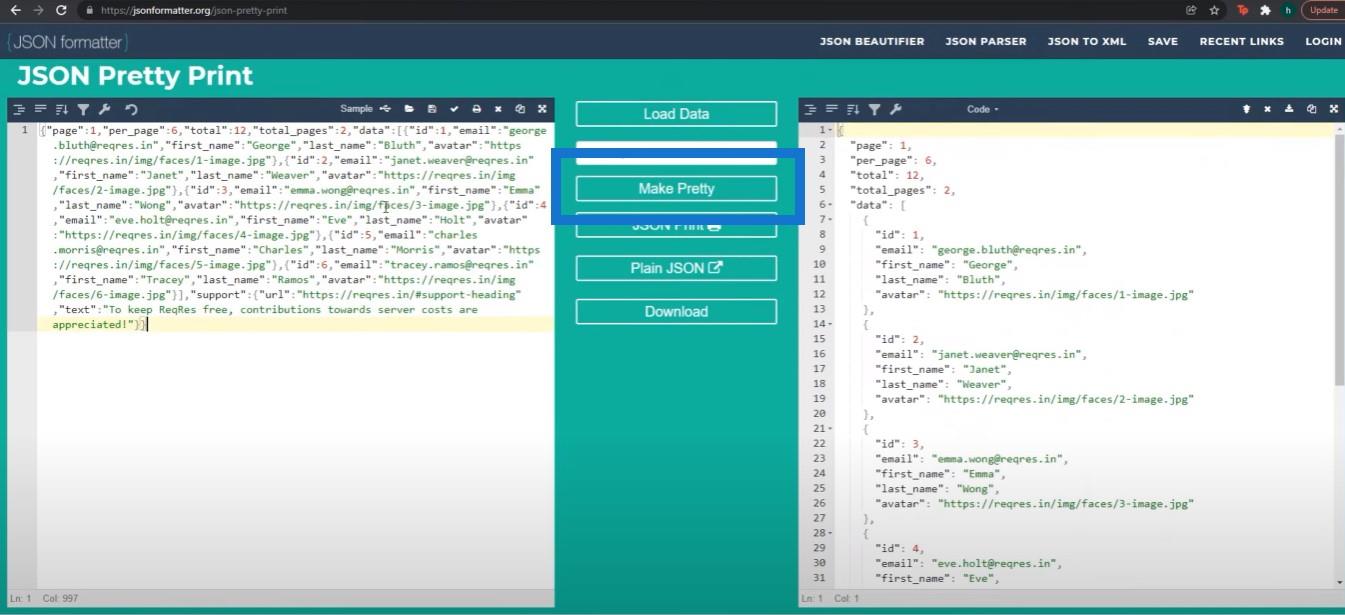Clear the right editor with X icon
The width and height of the screenshot is (1345, 615).
1267,109
